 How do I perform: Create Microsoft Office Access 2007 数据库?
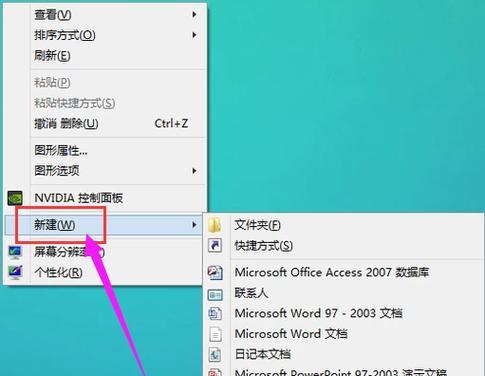(344, 272)
